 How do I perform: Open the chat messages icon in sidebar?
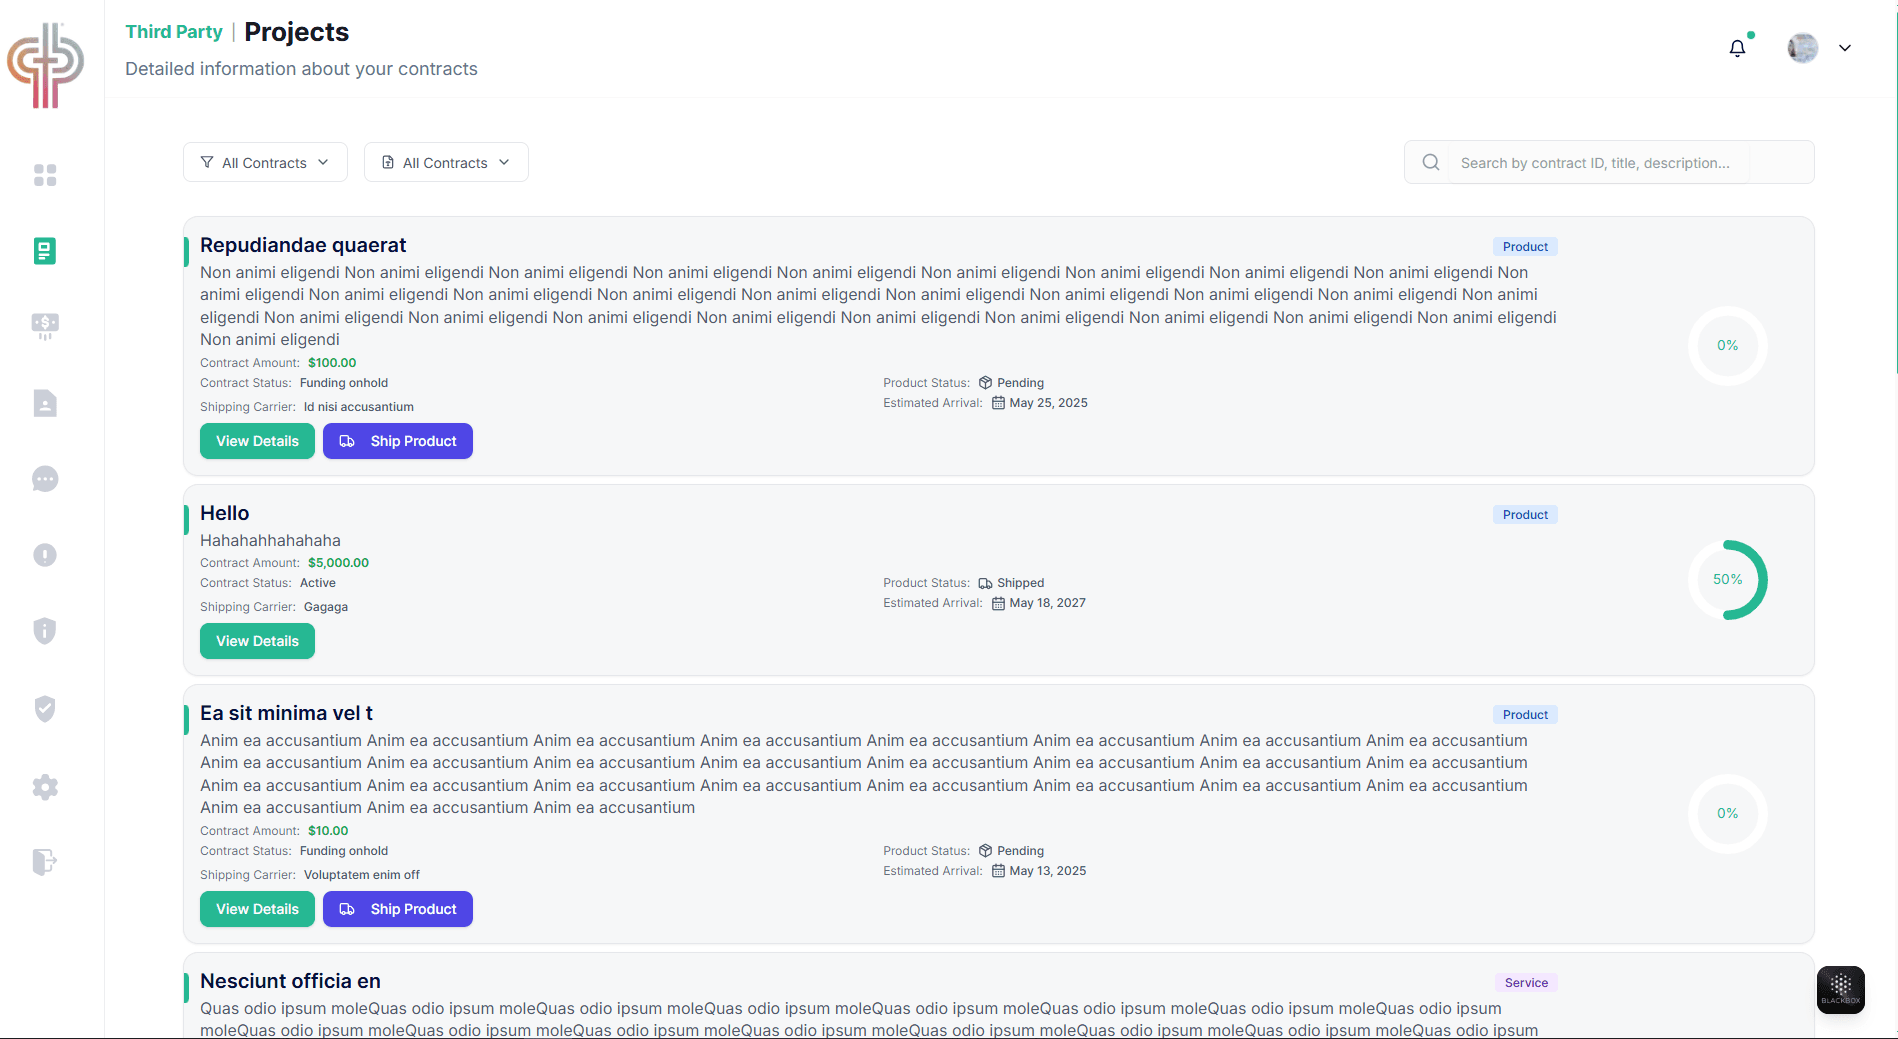coord(45,479)
